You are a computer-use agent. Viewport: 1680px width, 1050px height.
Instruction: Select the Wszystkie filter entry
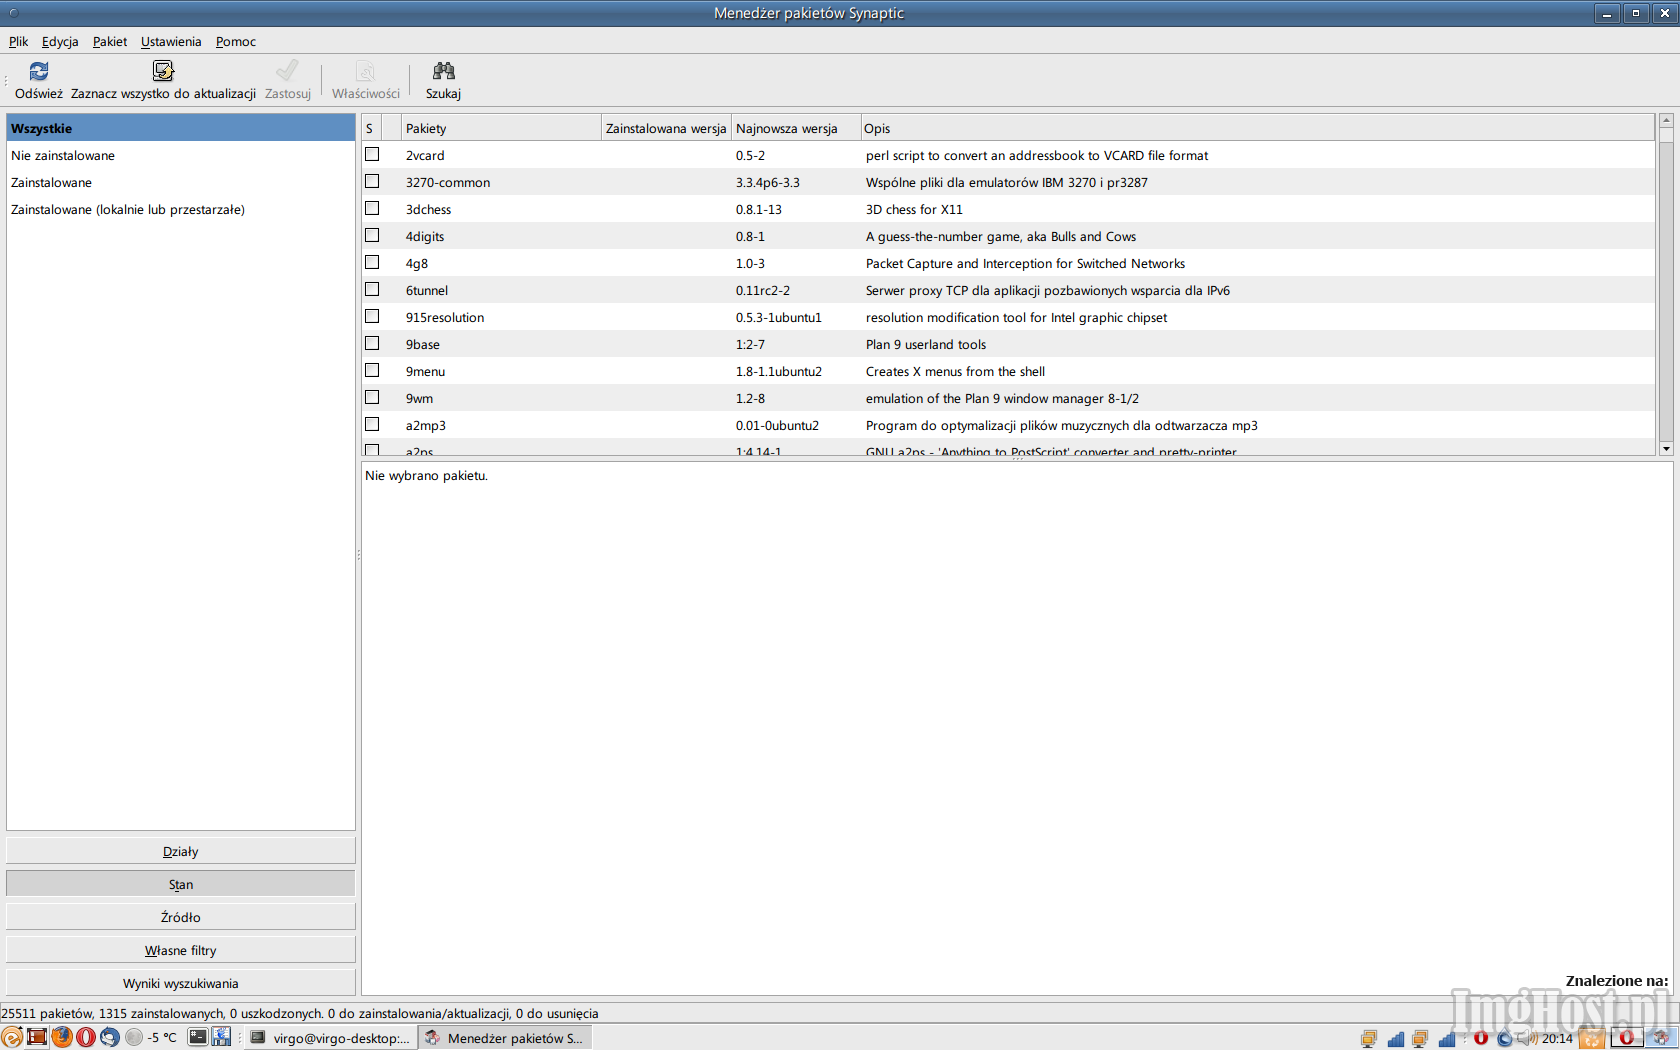(181, 128)
